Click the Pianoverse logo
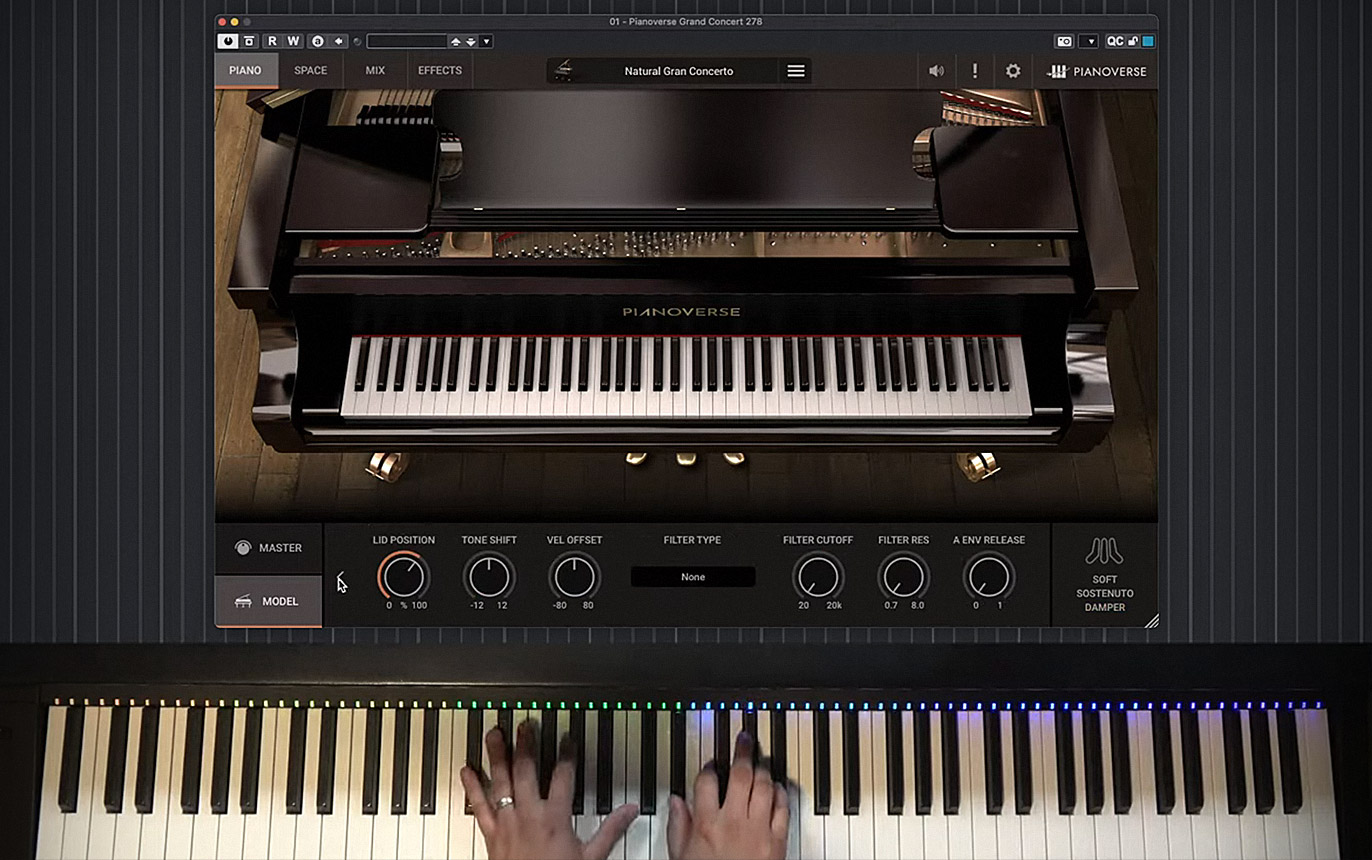 [1097, 72]
